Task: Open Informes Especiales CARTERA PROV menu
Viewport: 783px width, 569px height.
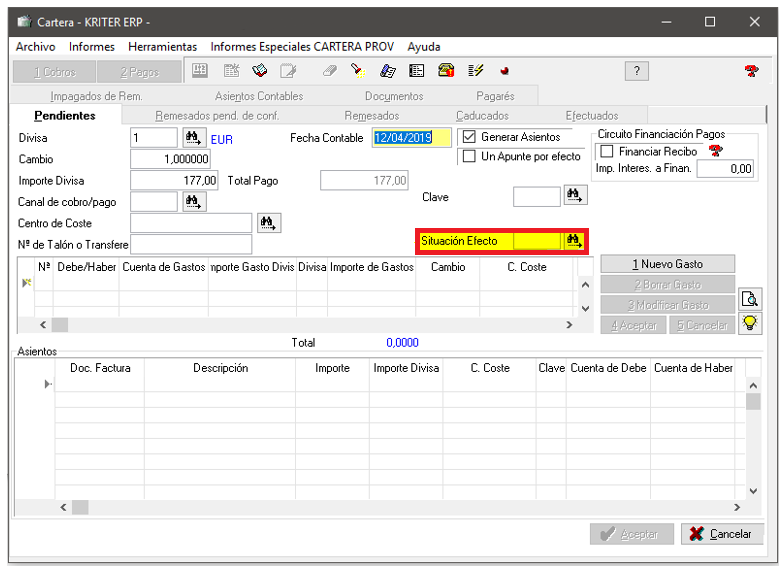Action: pos(302,47)
